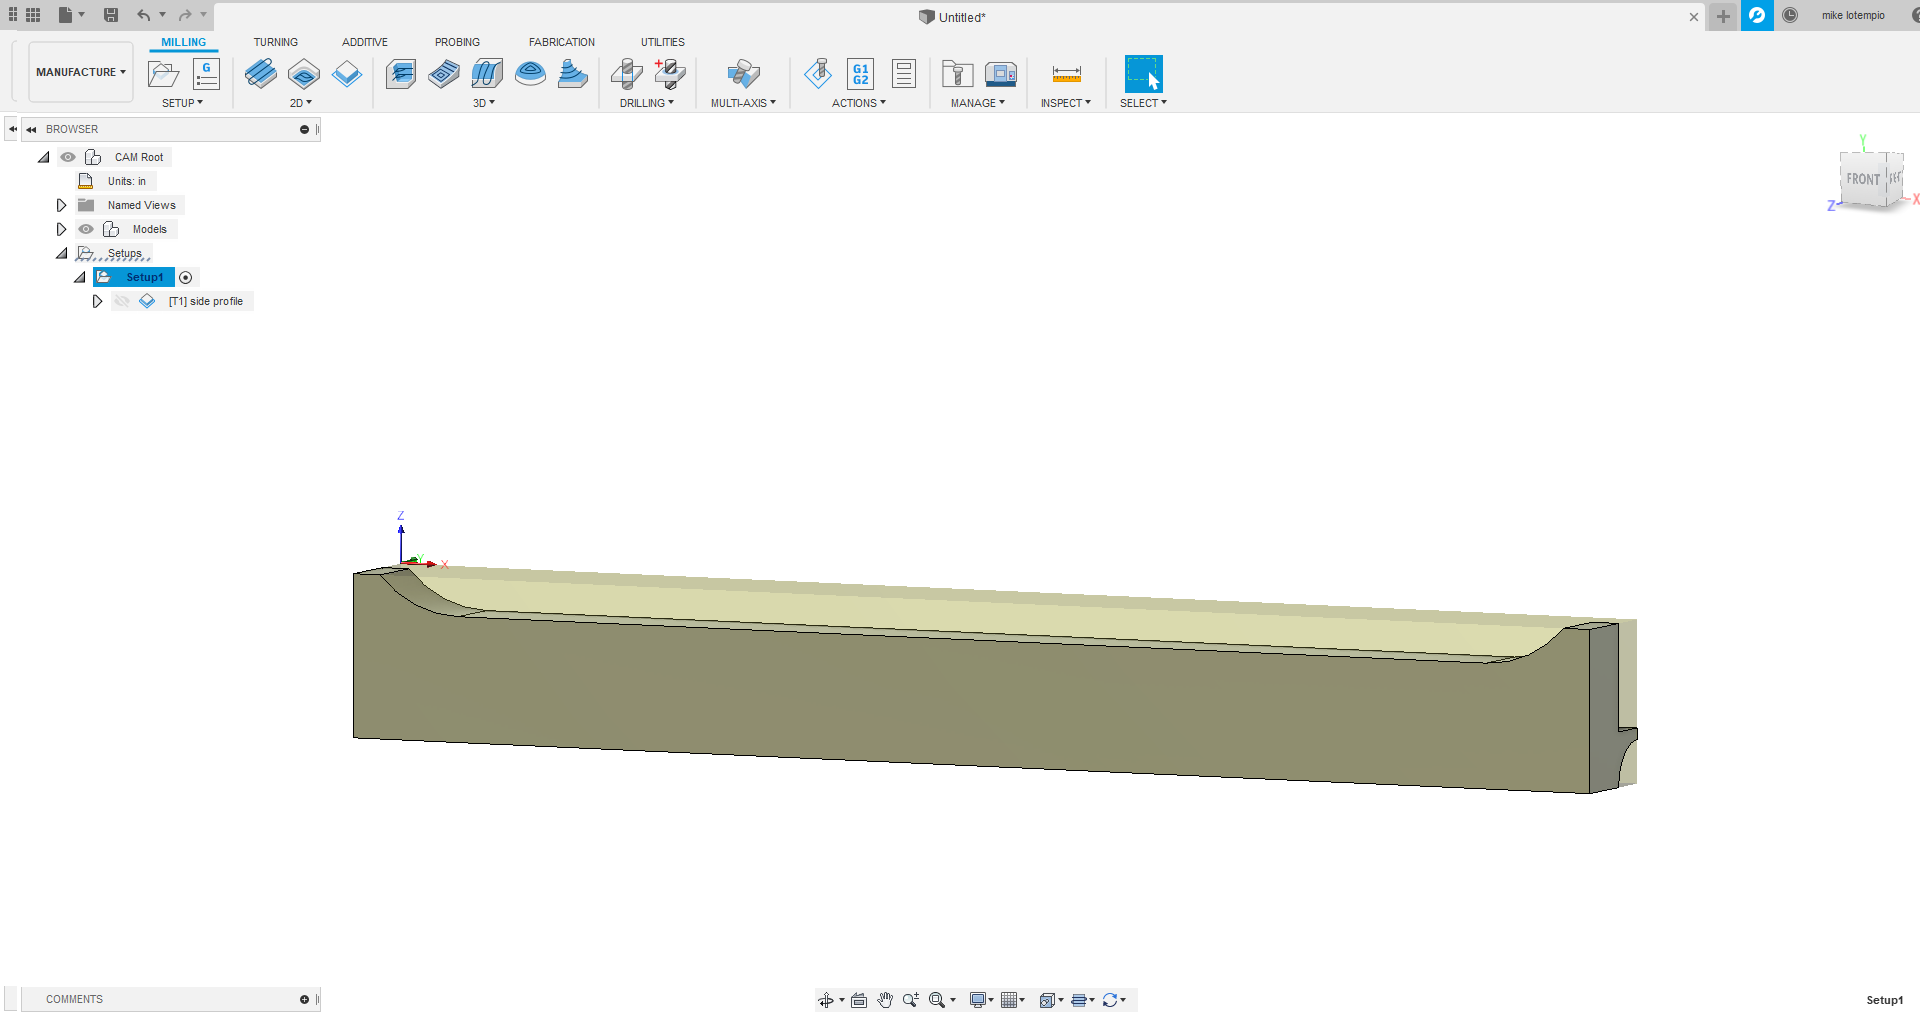Select the Pan hand tool
Screen dimensions: 1924x1015
click(885, 1000)
